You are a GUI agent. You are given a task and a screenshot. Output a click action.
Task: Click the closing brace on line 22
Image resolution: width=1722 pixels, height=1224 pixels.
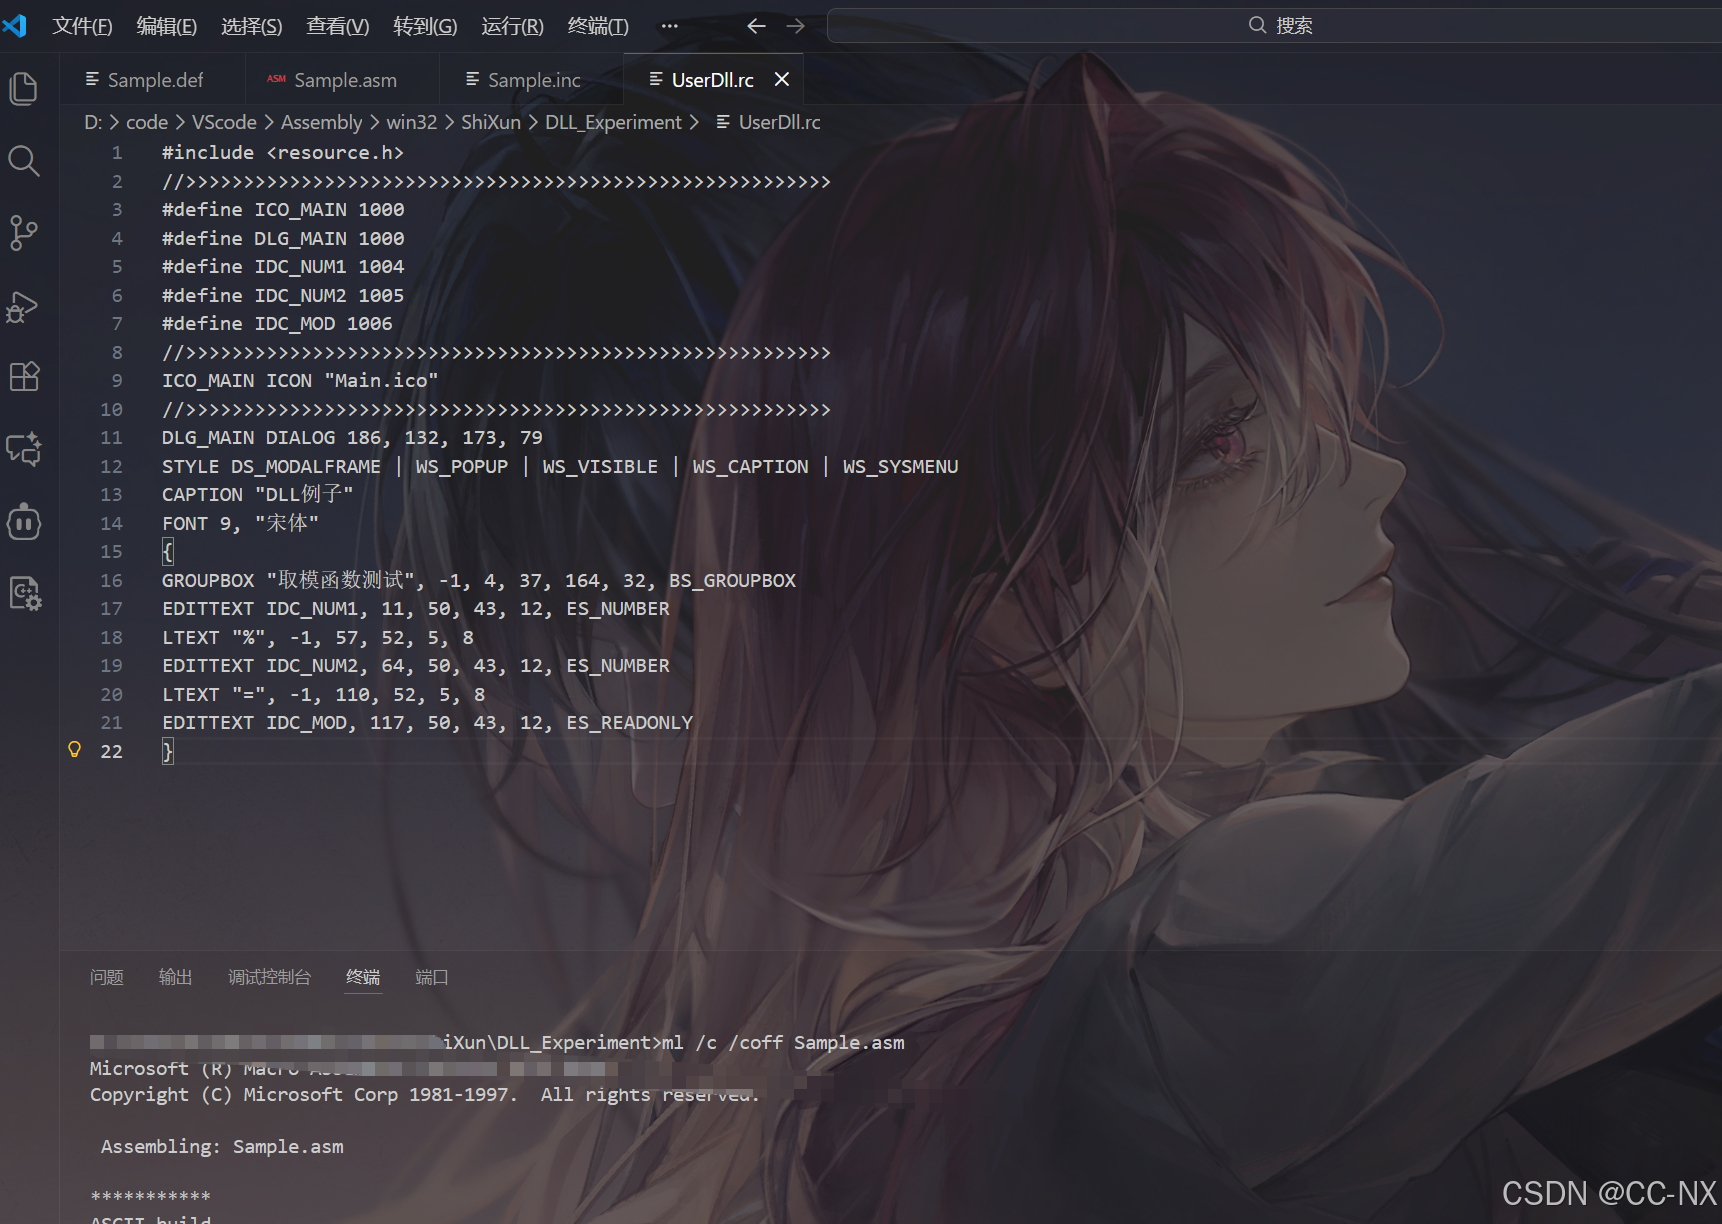tap(168, 751)
